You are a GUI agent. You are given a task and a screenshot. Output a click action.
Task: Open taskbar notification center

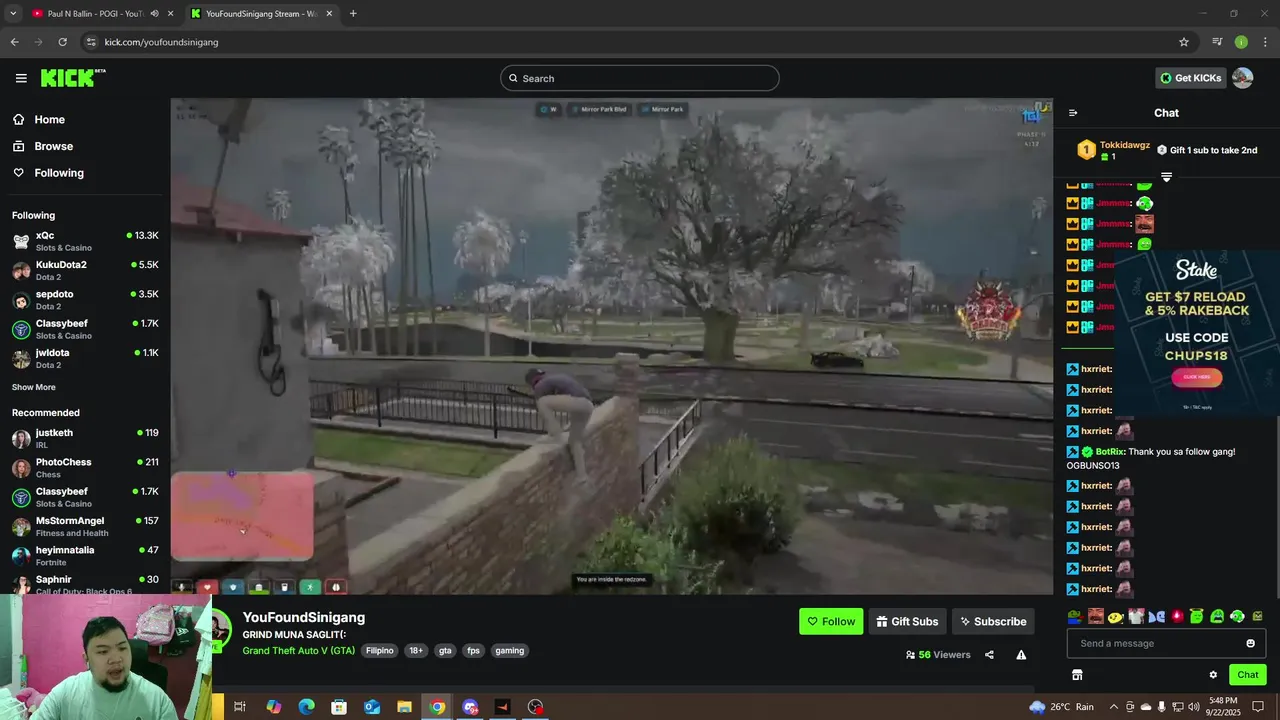(x=1258, y=707)
